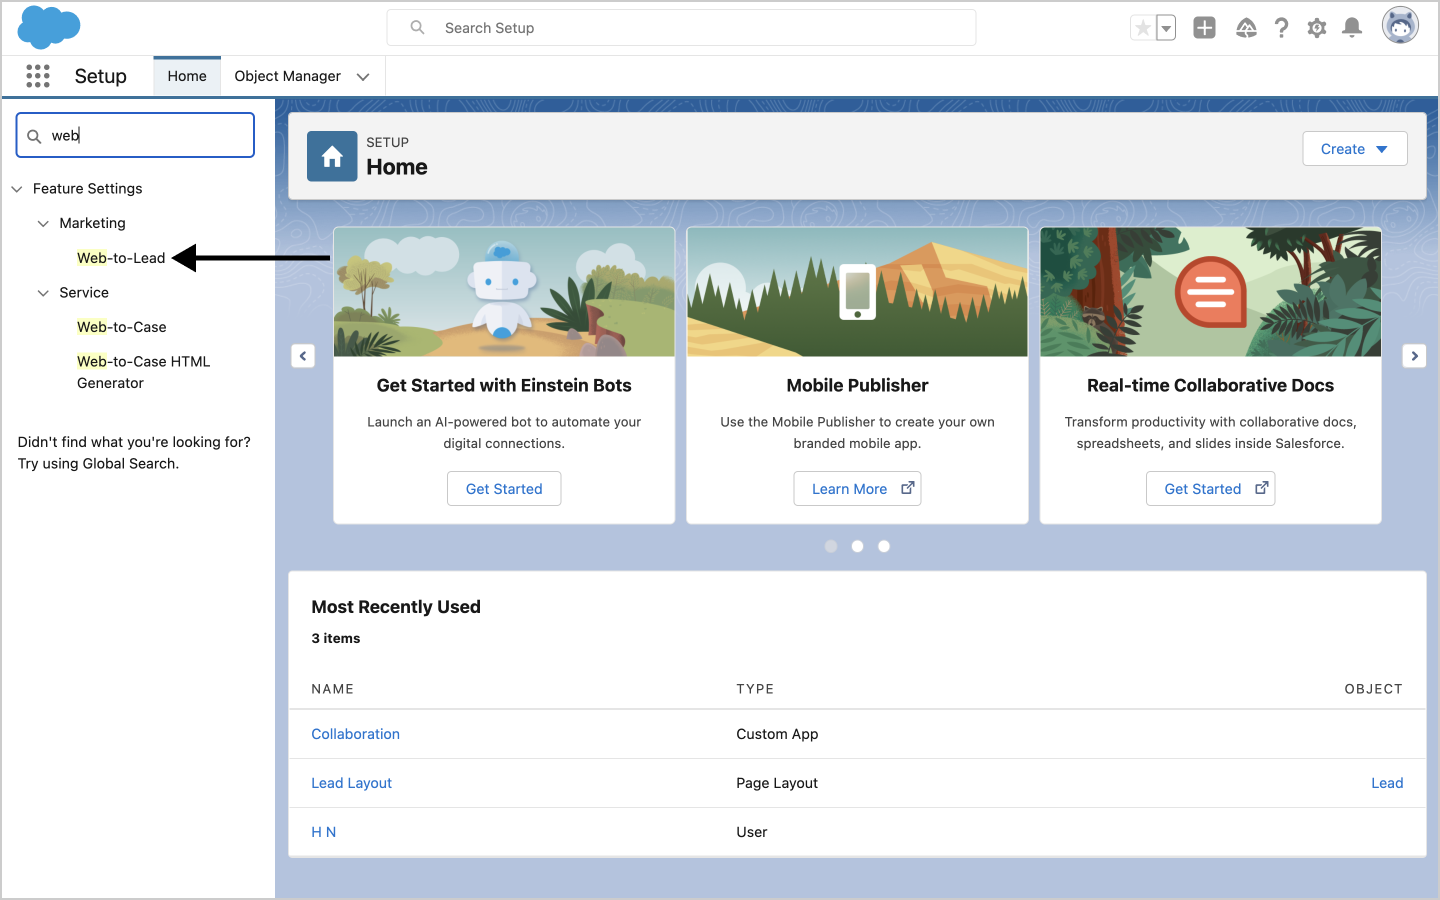Open the Create dropdown button

point(1354,149)
